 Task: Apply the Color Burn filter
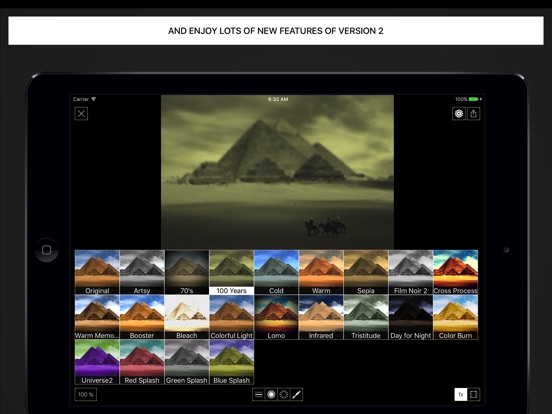point(456,317)
